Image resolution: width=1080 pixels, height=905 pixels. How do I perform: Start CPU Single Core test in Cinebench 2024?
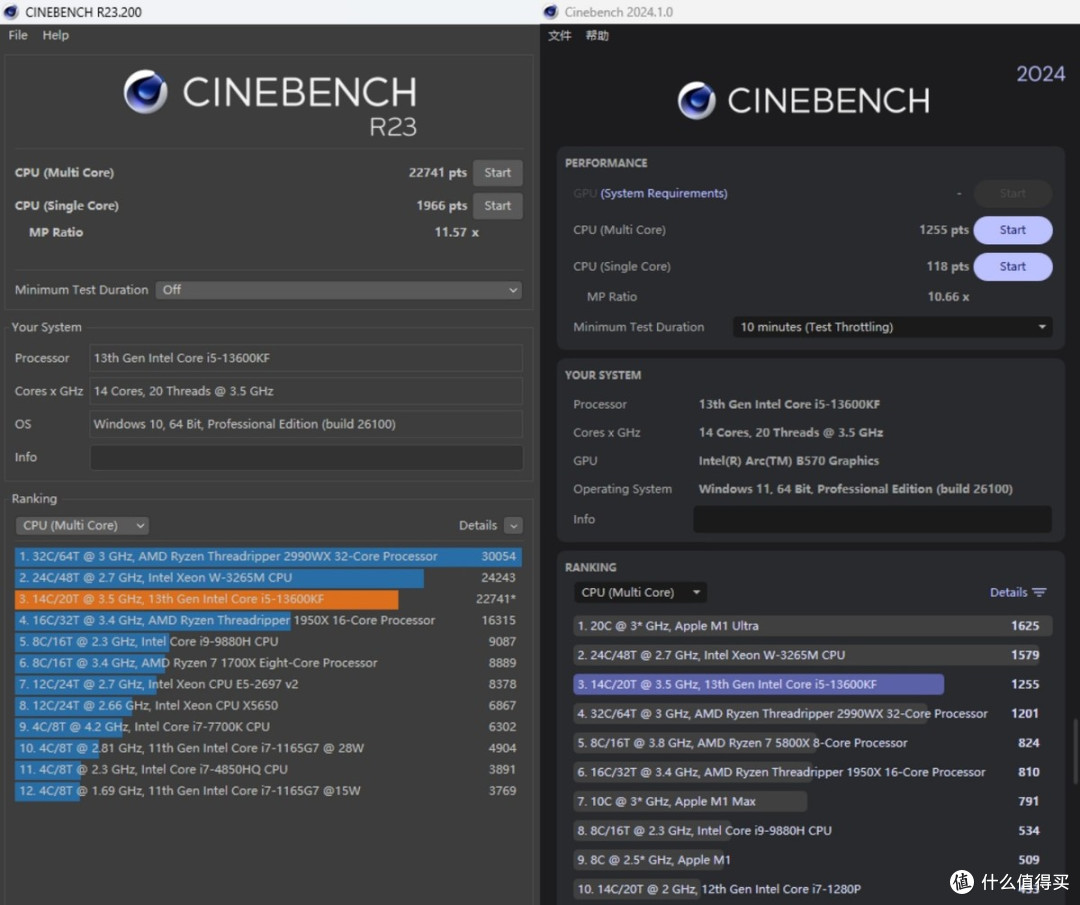point(1012,267)
